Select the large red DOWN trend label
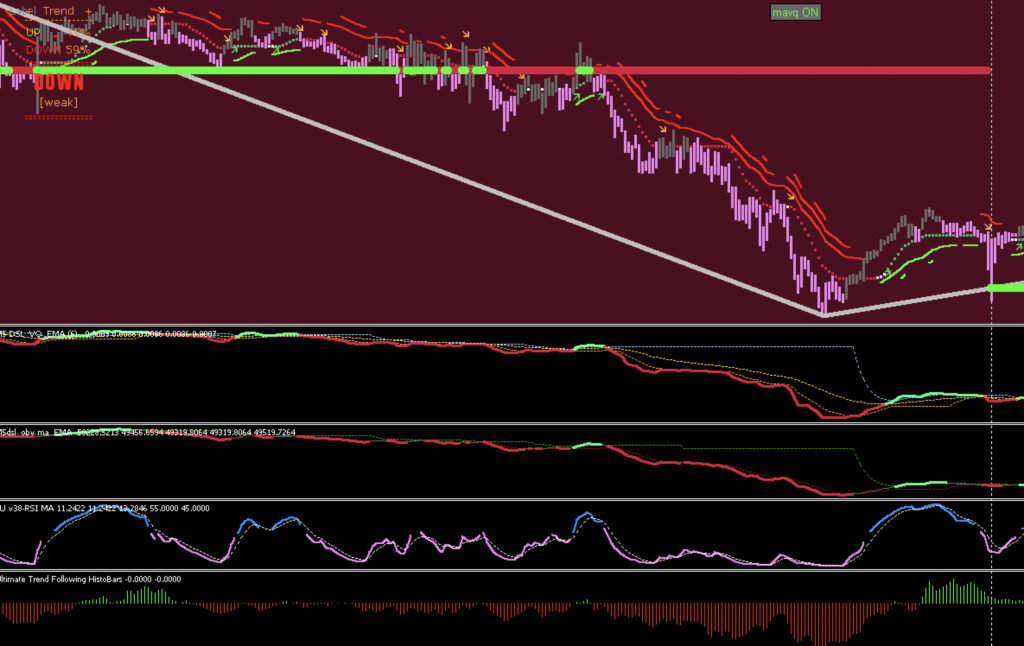The height and width of the screenshot is (646, 1024). click(x=59, y=82)
